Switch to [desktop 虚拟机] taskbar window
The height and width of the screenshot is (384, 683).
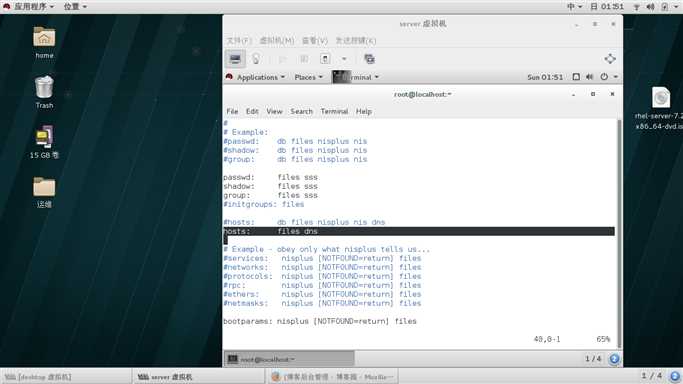point(65,377)
